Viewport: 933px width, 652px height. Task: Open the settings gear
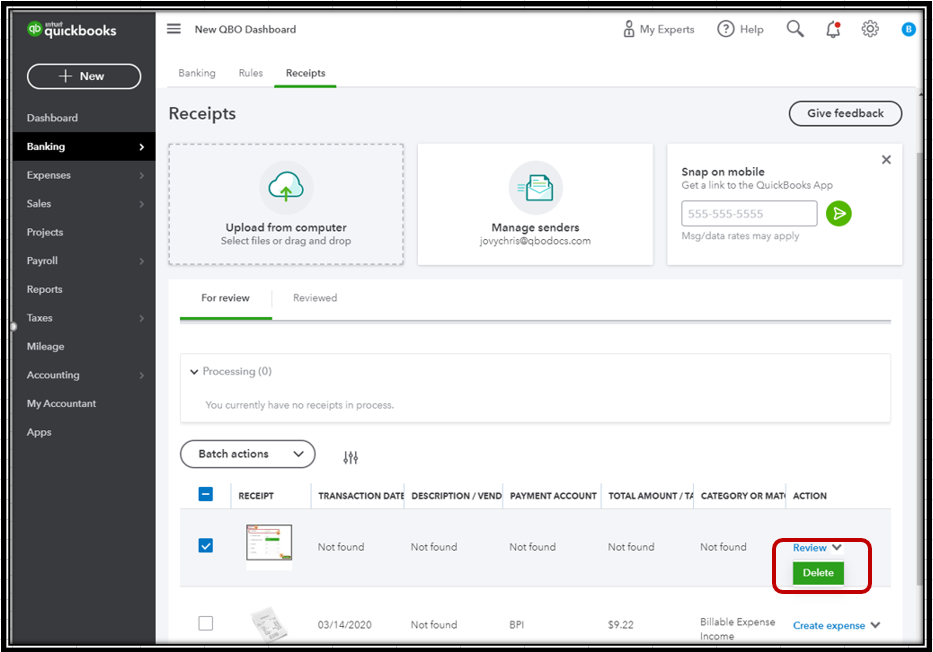[x=870, y=29]
